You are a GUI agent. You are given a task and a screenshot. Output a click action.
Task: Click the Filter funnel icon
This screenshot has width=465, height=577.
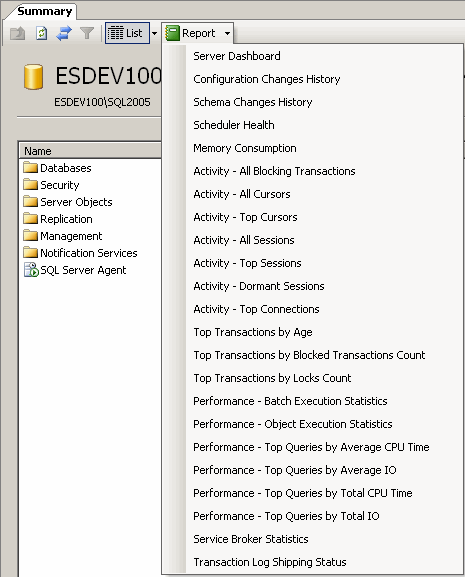(x=87, y=33)
